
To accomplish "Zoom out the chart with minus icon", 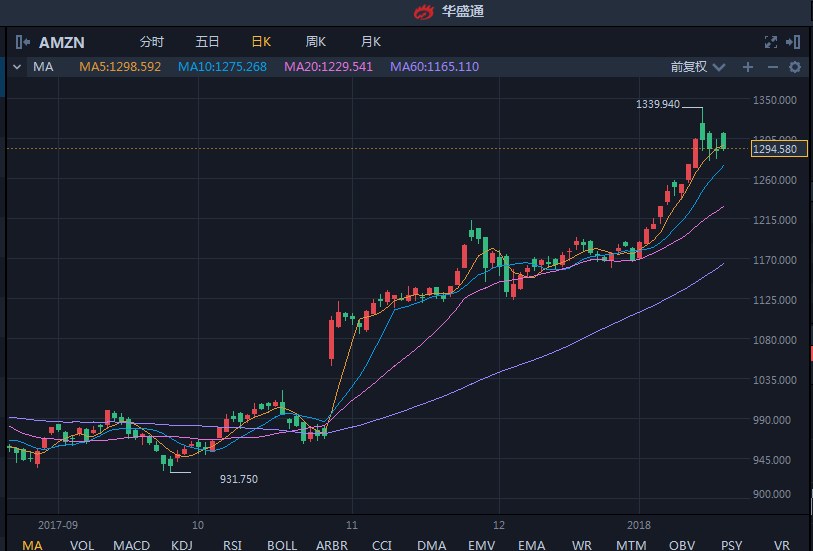I will [x=772, y=67].
